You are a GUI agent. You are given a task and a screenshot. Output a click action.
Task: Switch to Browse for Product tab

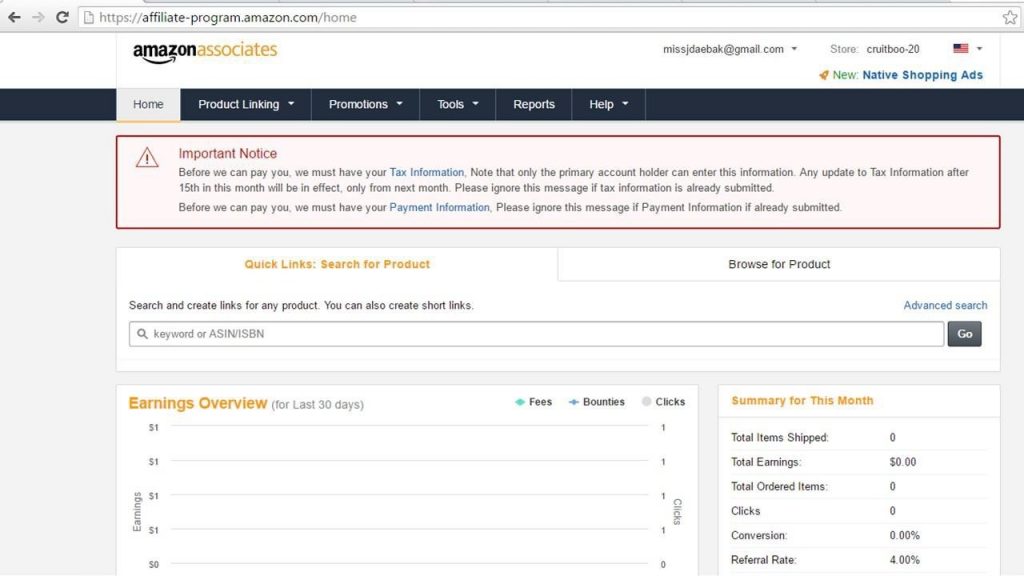(779, 264)
